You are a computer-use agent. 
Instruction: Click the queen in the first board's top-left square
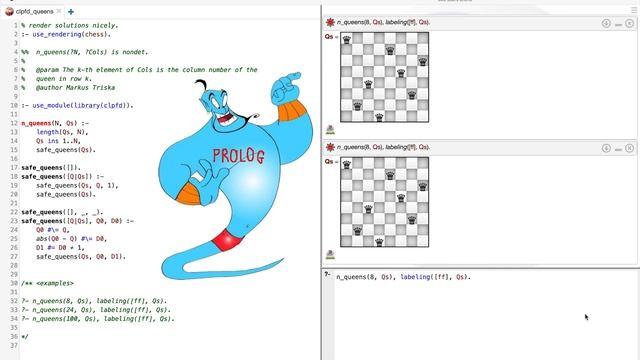tap(347, 40)
